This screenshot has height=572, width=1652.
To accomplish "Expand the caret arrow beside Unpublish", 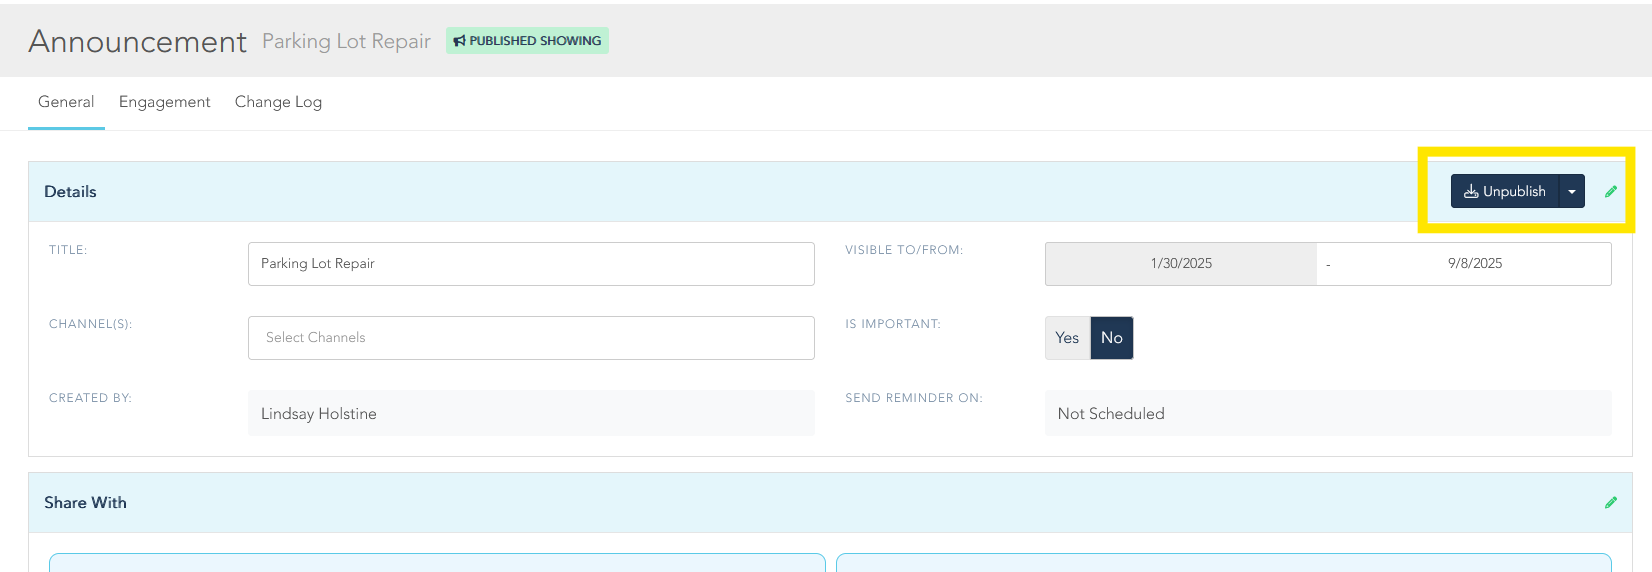I will click(x=1572, y=191).
